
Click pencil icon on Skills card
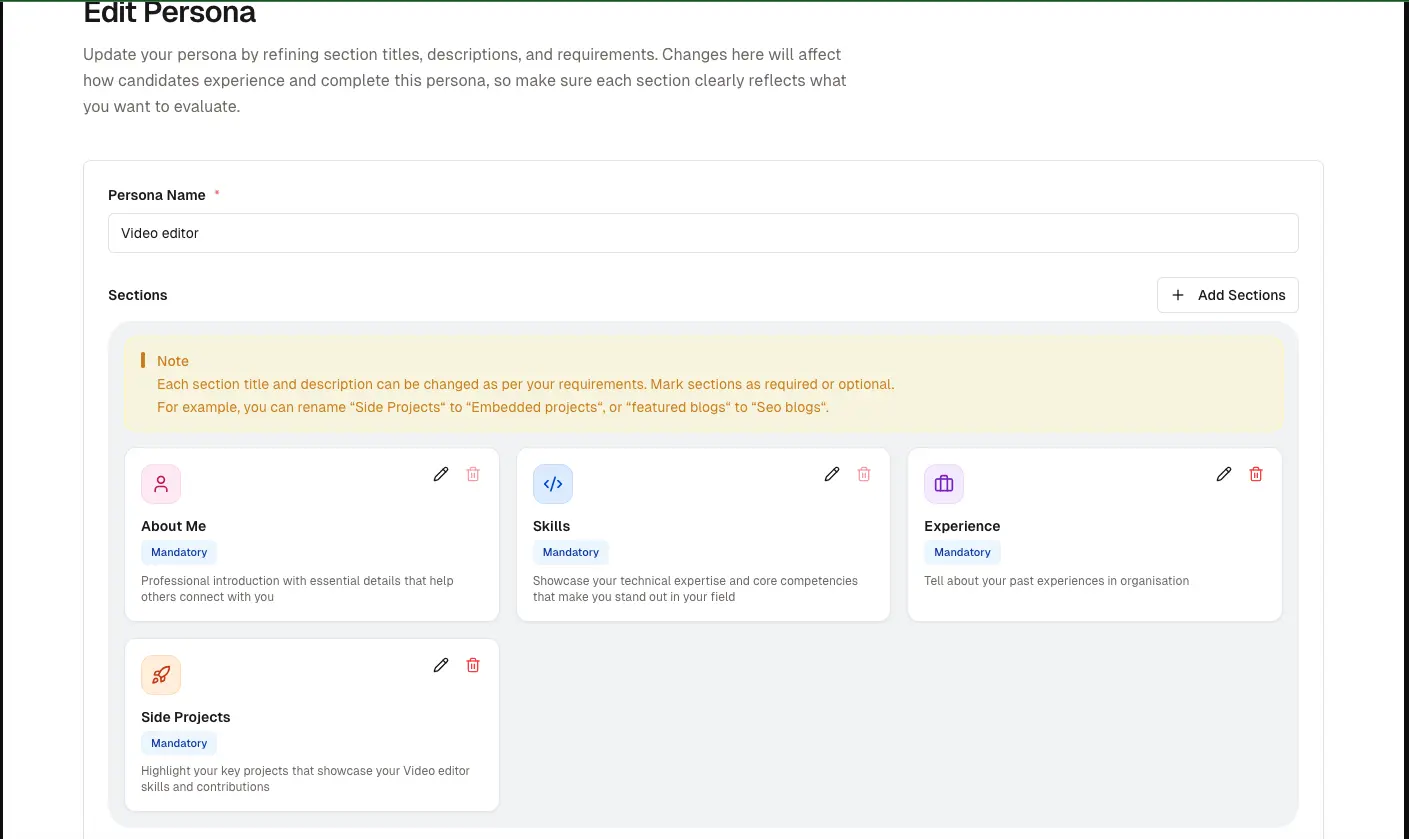[831, 474]
